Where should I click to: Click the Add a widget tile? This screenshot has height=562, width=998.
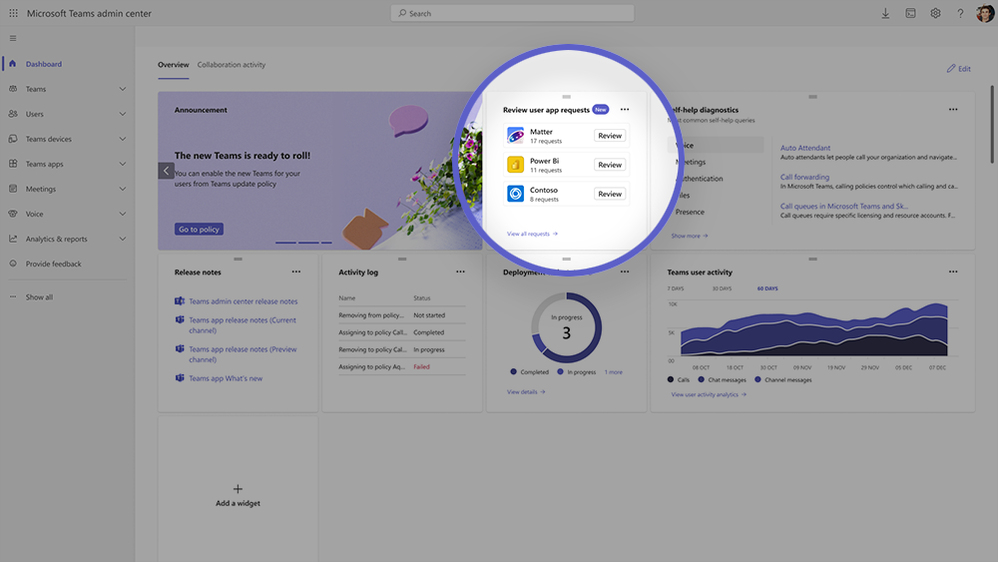click(x=237, y=489)
